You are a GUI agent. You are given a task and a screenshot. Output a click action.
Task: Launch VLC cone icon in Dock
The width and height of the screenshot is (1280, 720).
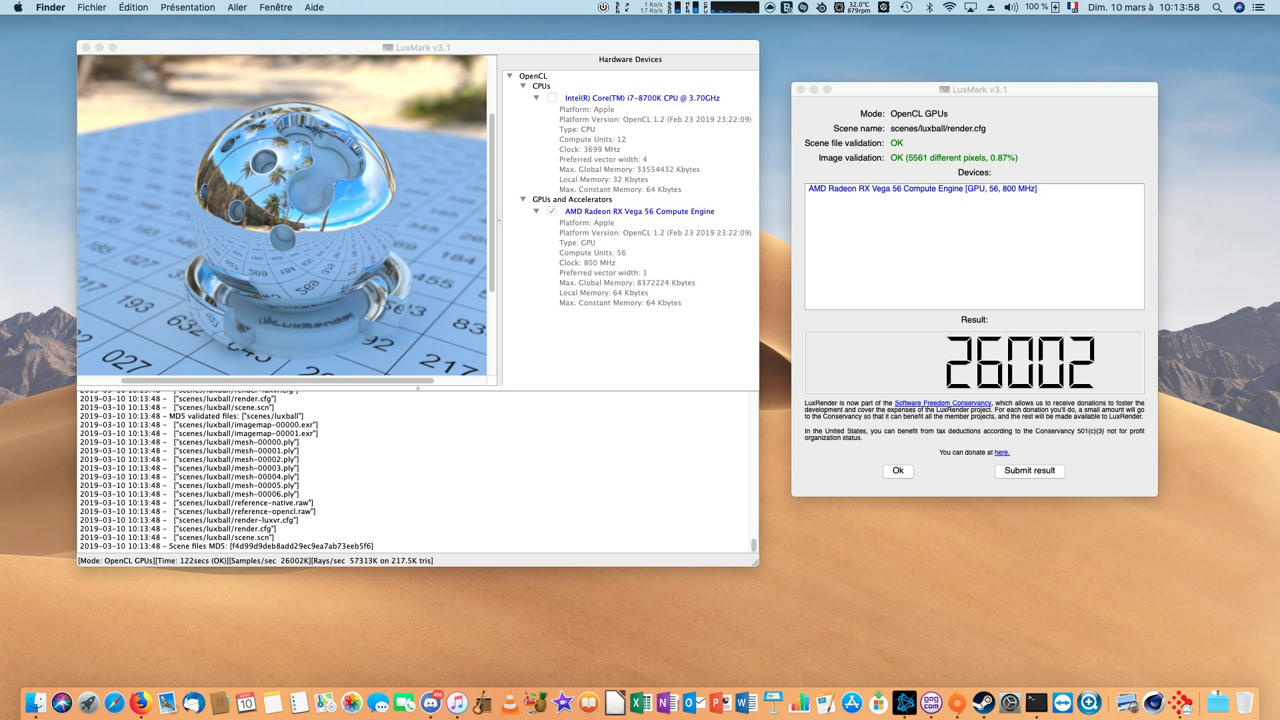point(509,703)
